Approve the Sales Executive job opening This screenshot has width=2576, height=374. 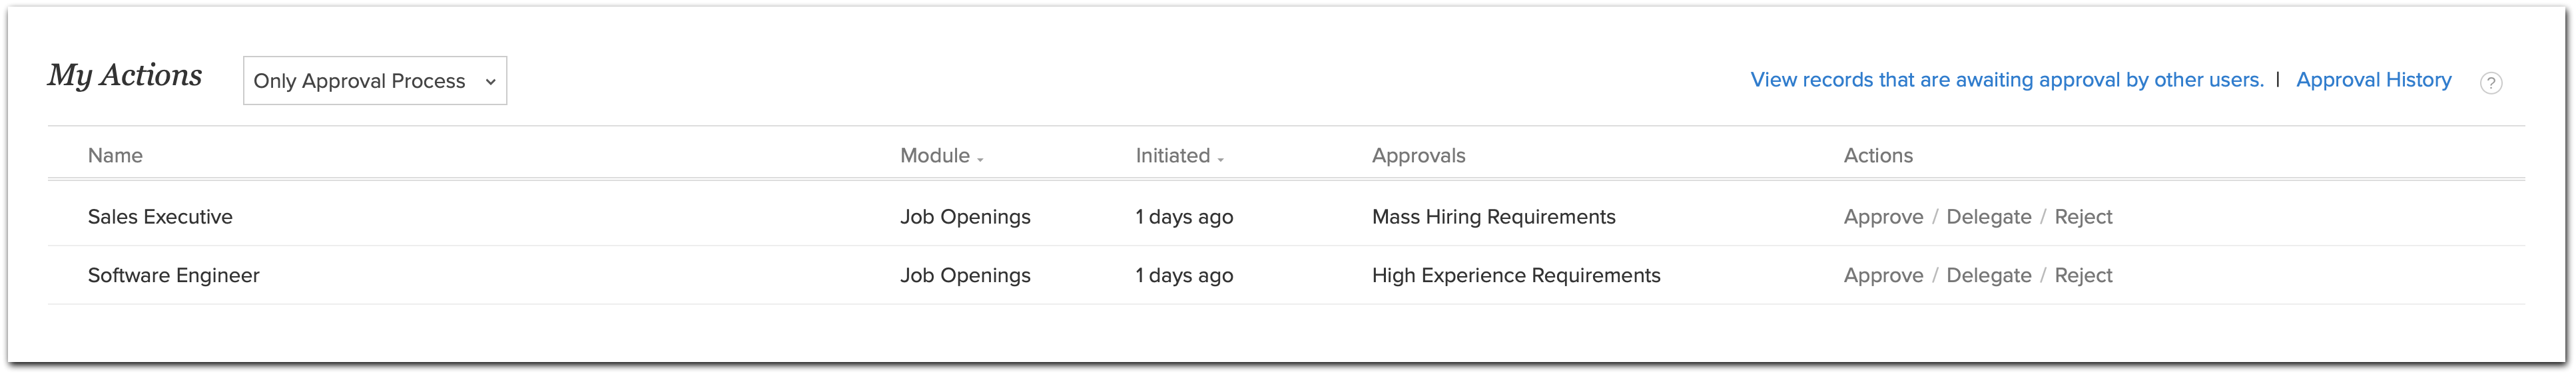1883,217
